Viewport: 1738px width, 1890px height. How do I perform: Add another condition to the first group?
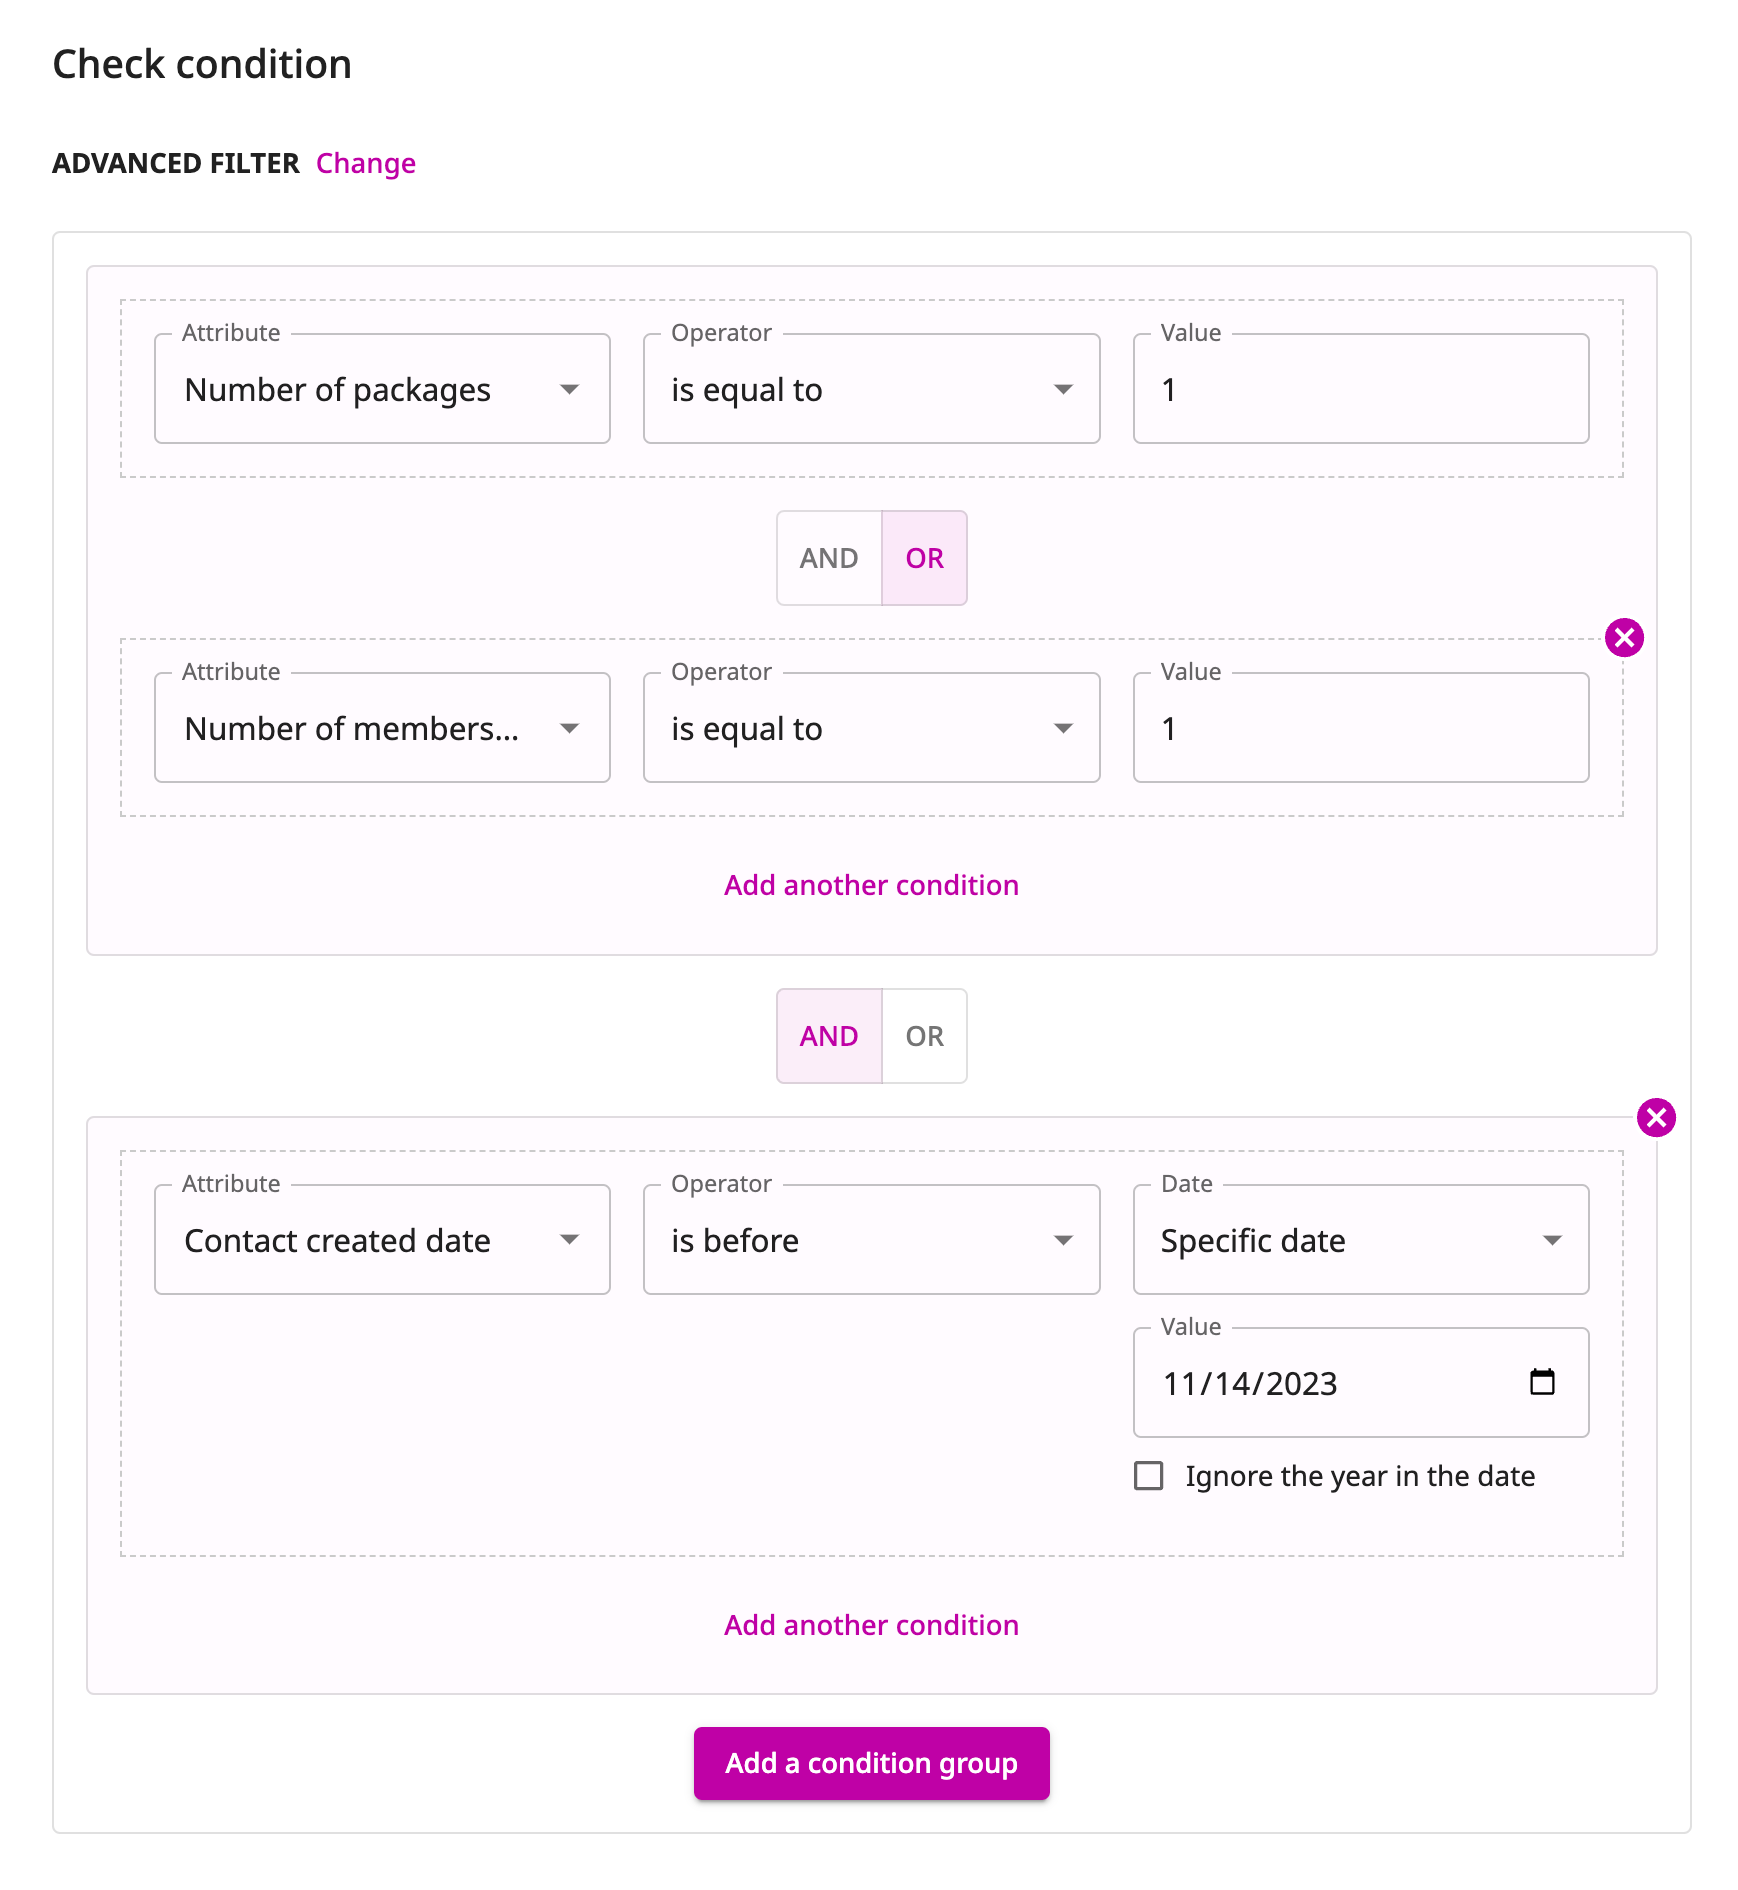pyautogui.click(x=871, y=885)
